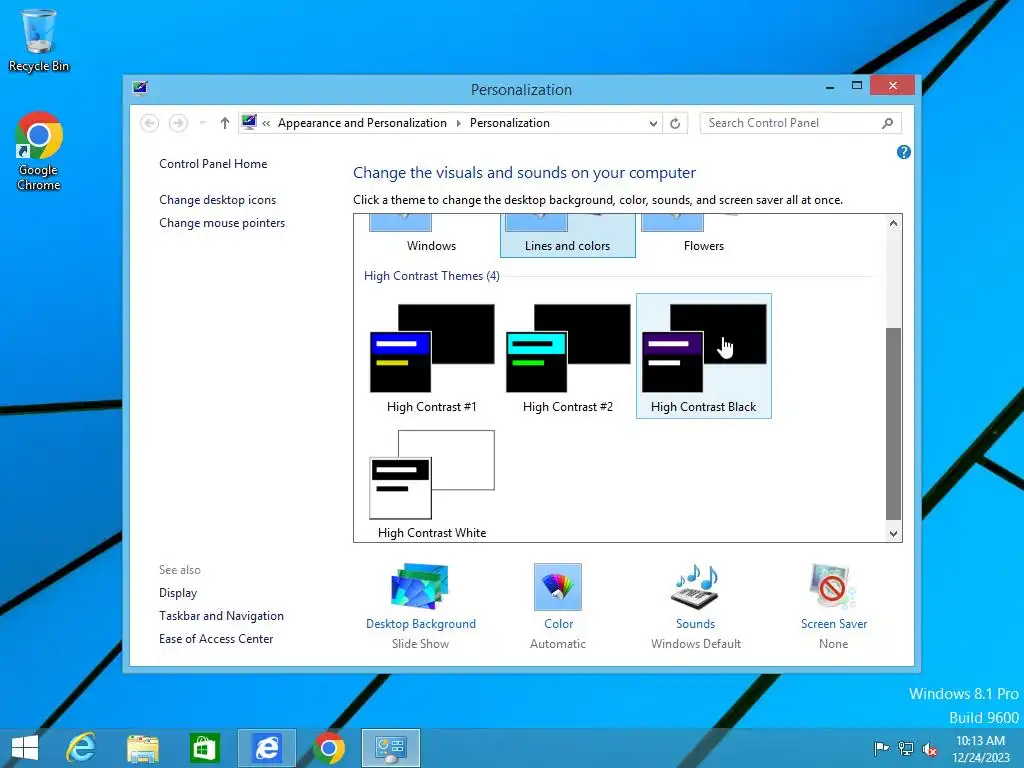The width and height of the screenshot is (1024, 768).
Task: Open Display under See also
Action: pyautogui.click(x=178, y=593)
